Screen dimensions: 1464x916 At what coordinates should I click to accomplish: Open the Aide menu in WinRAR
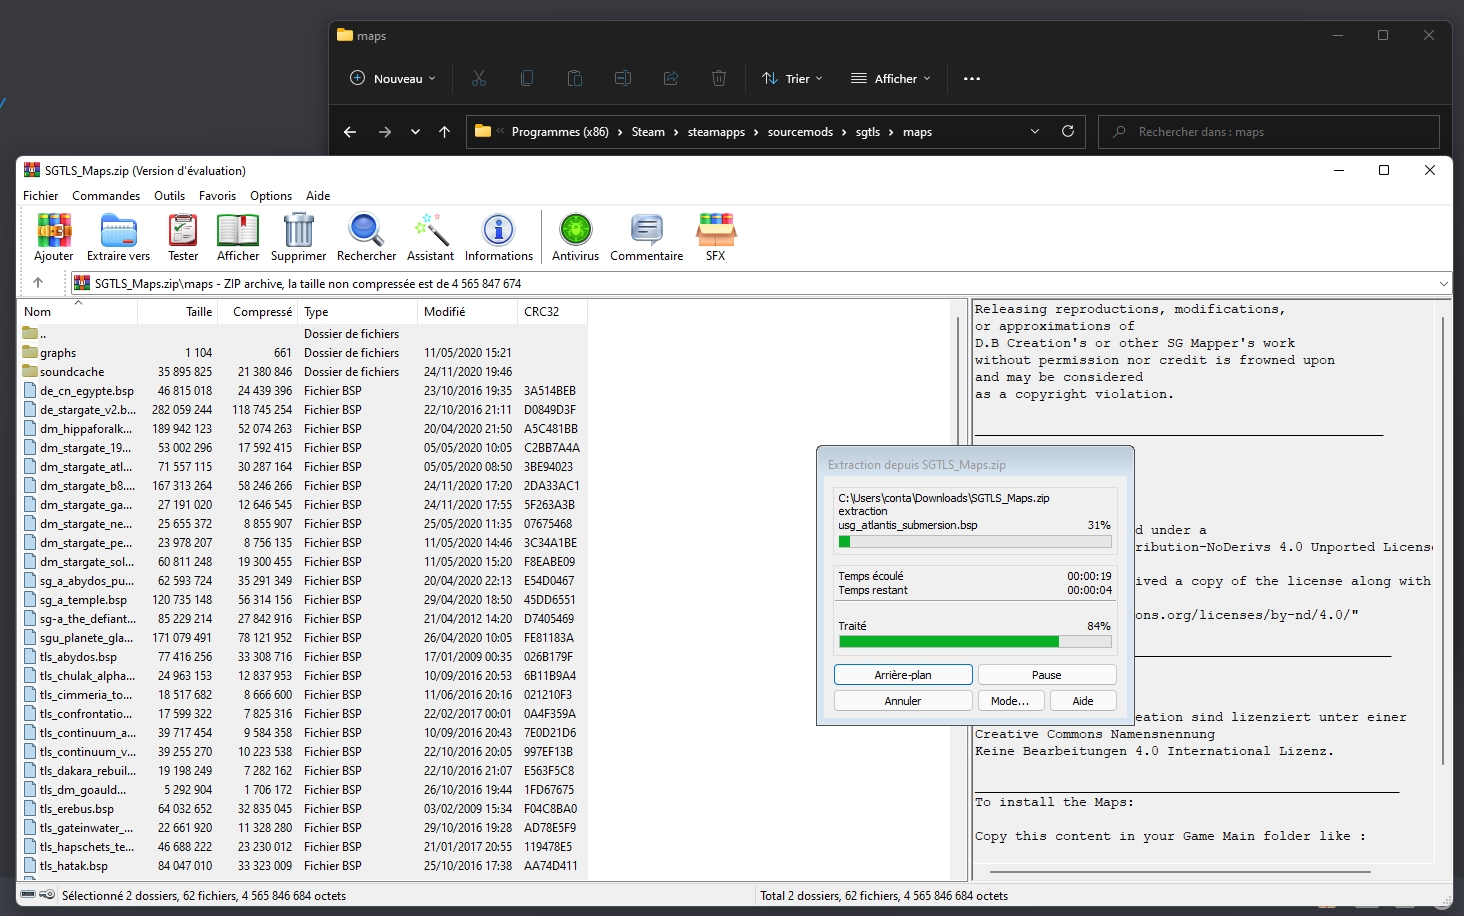click(318, 196)
